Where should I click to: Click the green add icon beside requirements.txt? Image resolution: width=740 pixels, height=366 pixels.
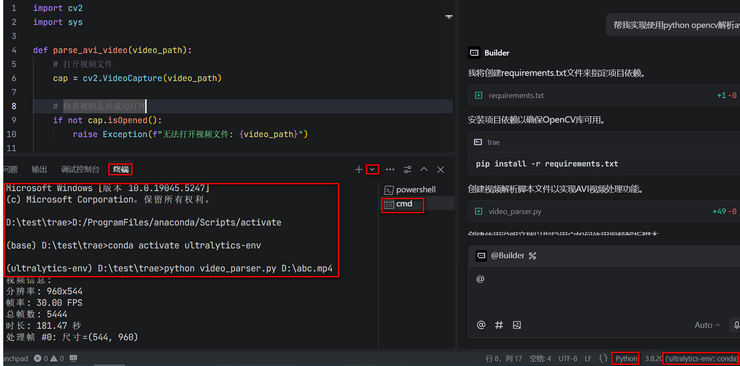(x=479, y=95)
